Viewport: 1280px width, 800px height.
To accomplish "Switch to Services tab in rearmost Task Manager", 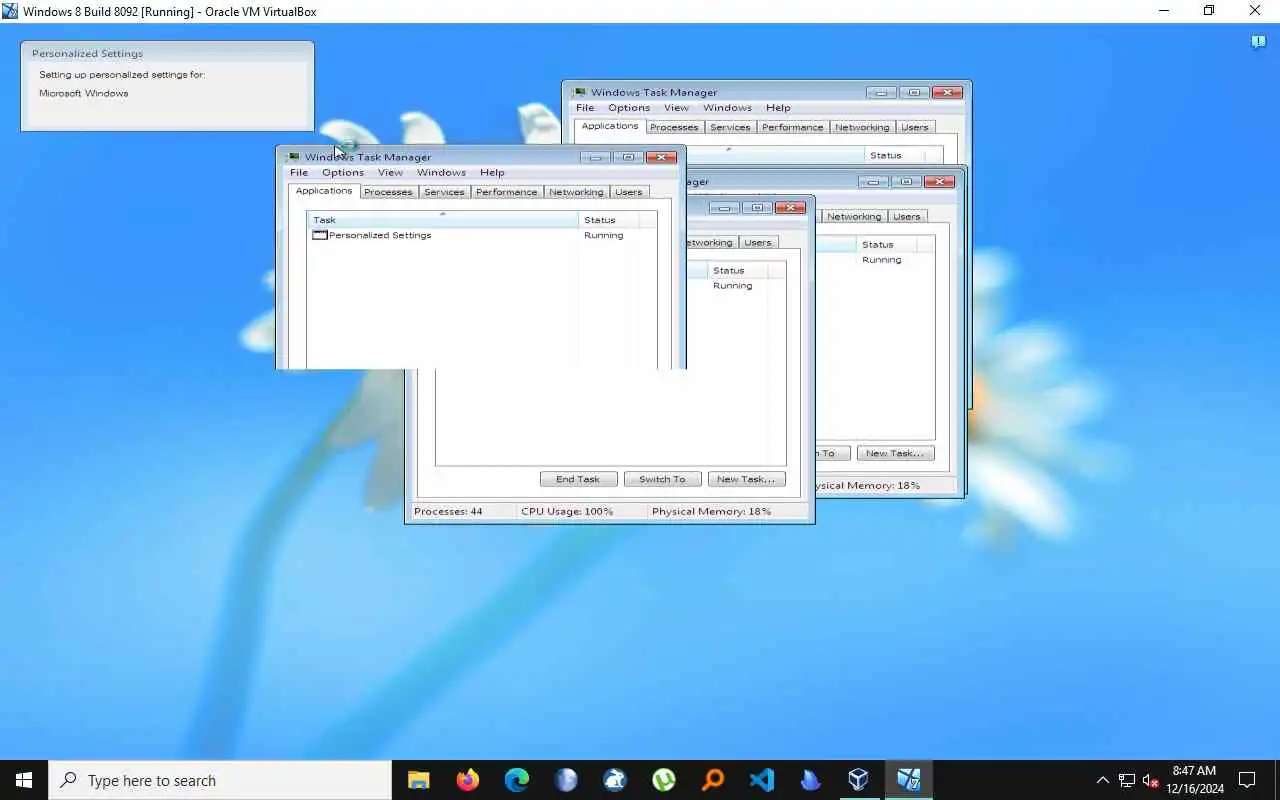I will click(x=730, y=128).
